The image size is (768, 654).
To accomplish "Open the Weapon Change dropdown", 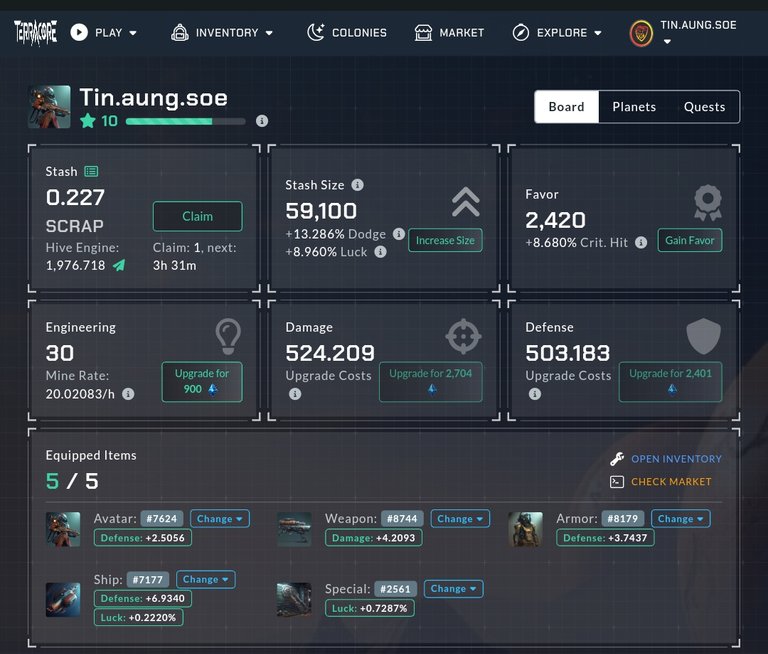I will tap(460, 519).
